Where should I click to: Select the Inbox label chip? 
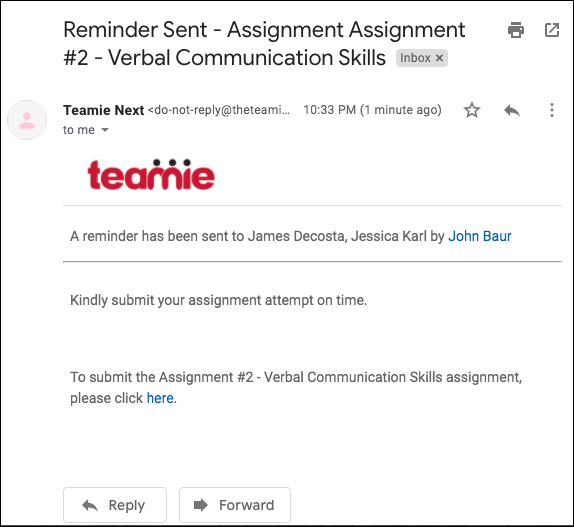[x=415, y=58]
